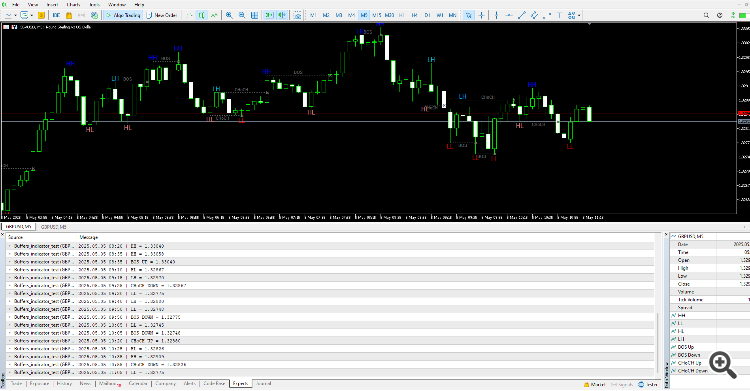Open the Trade tab in Toolbox
The height and width of the screenshot is (391, 750).
(x=16, y=384)
